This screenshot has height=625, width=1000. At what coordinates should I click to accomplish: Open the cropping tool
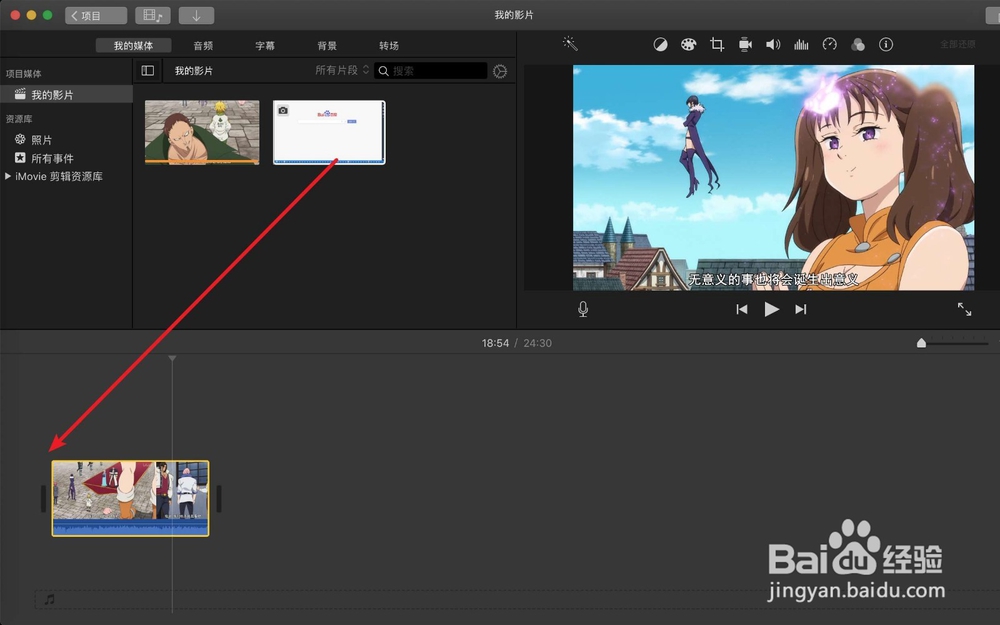(717, 44)
